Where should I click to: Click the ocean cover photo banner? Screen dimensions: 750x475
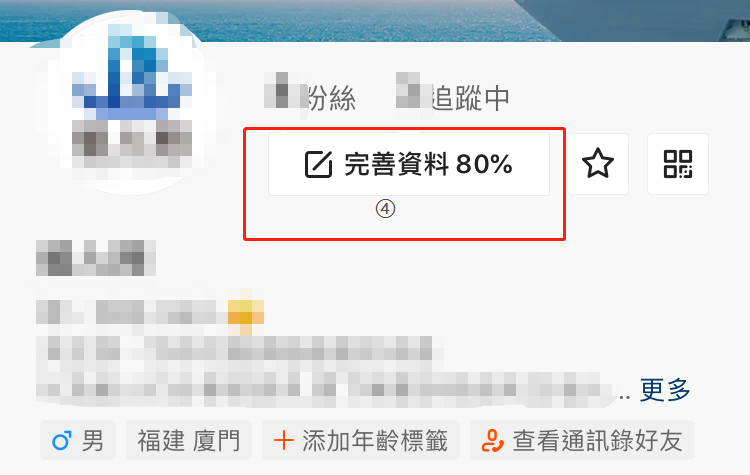(x=375, y=21)
